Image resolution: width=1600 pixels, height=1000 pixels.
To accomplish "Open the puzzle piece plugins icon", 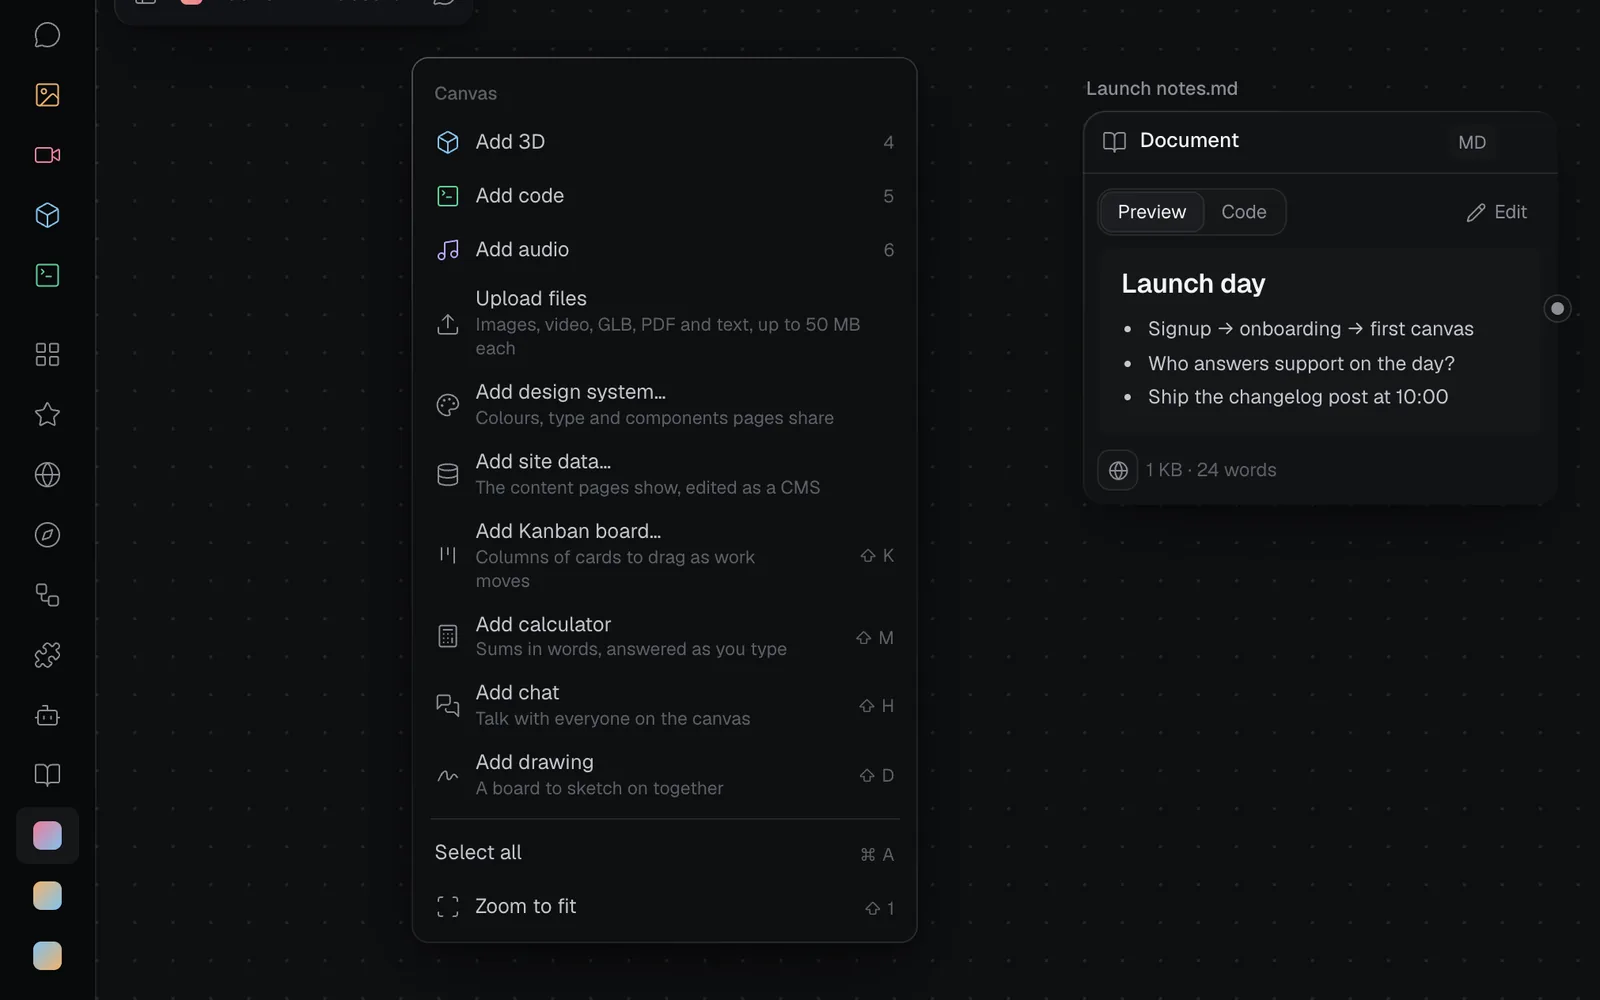I will pos(47,655).
